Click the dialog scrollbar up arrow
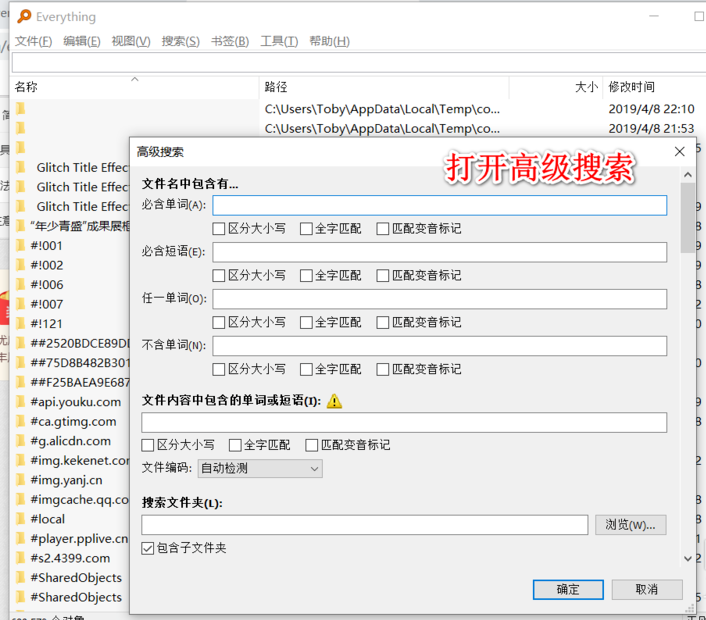Screen dimensions: 706x620 coord(688,175)
